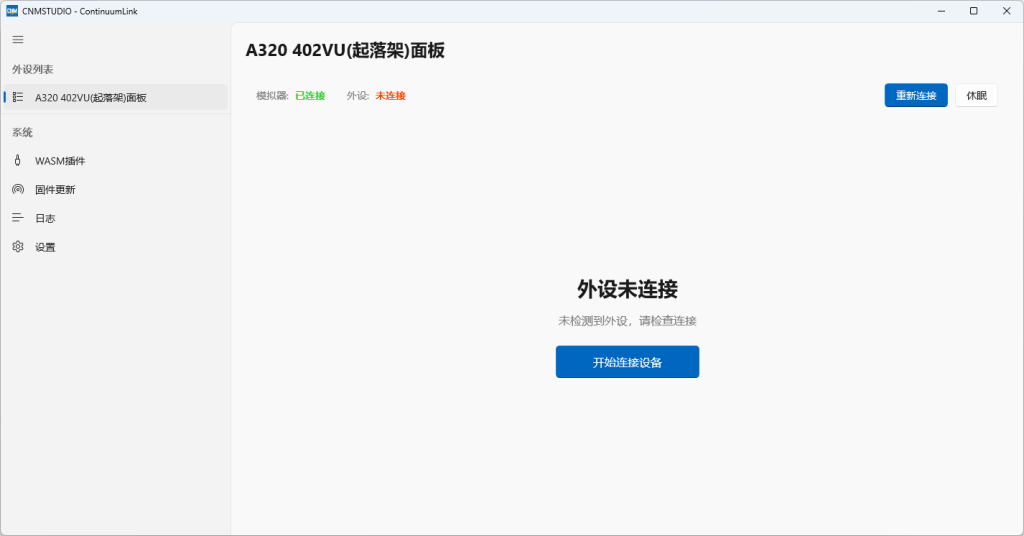The image size is (1024, 536).
Task: Open the WASM插件 page
Action: (116, 161)
